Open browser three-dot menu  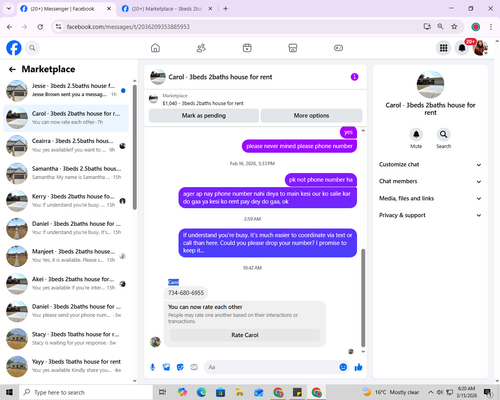[491, 27]
